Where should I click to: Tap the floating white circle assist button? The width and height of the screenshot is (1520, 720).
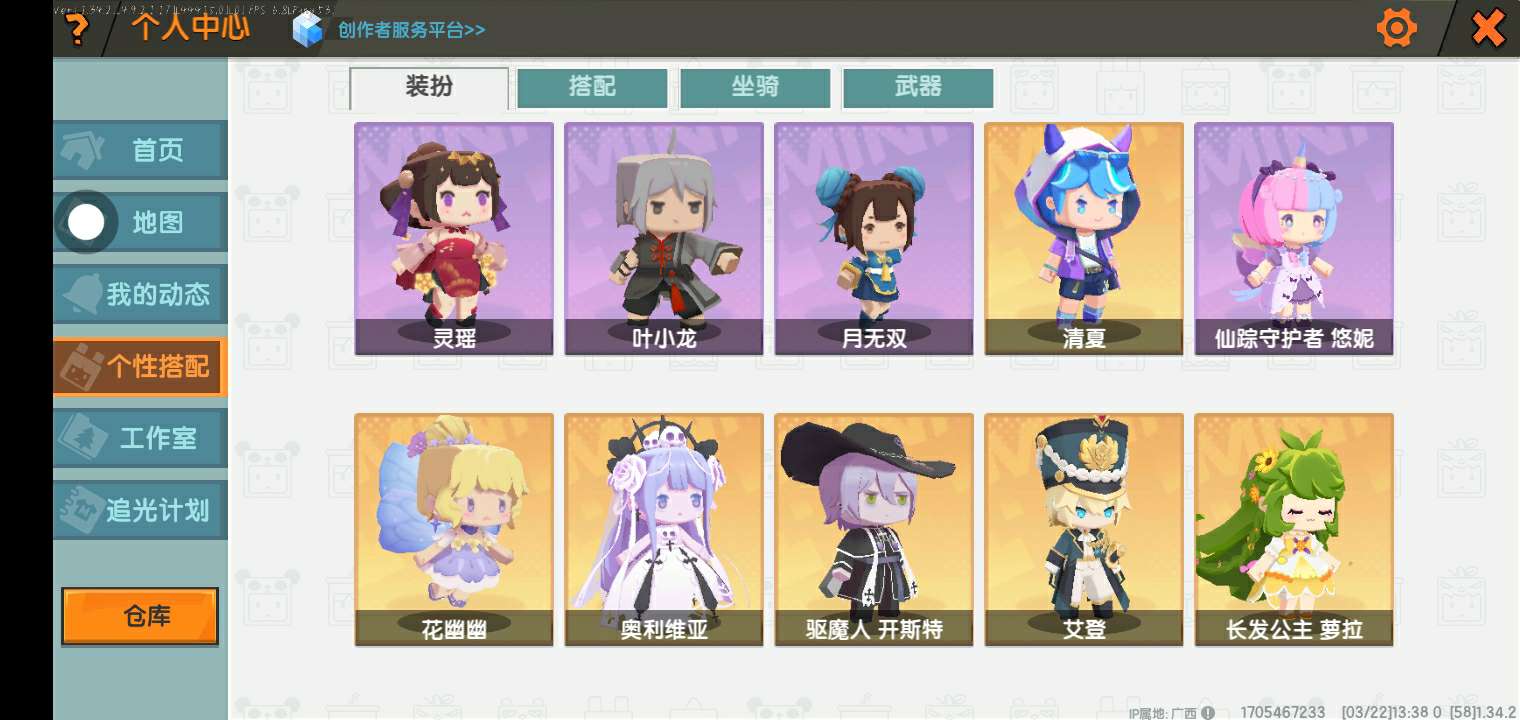[86, 222]
